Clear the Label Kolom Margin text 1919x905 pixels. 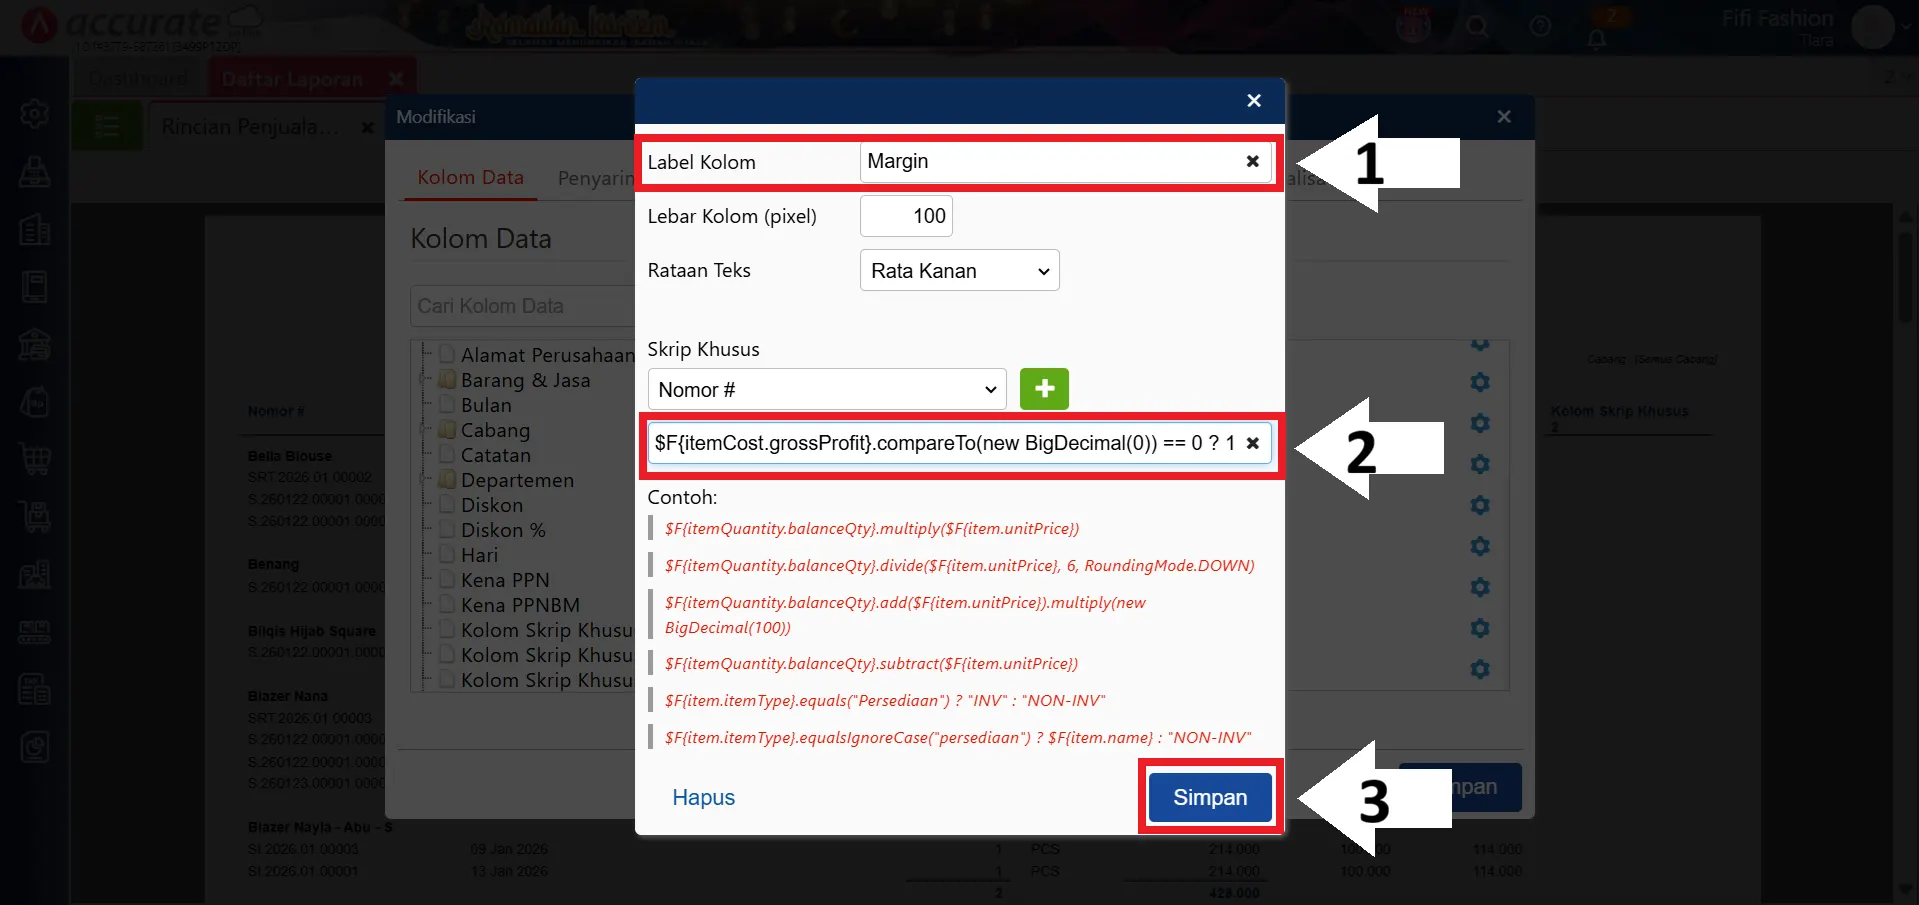point(1252,162)
